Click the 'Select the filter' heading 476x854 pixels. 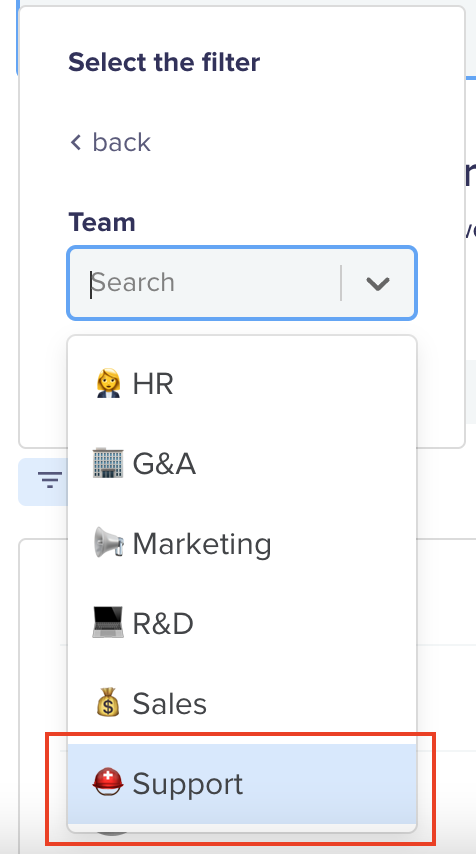pyautogui.click(x=164, y=62)
